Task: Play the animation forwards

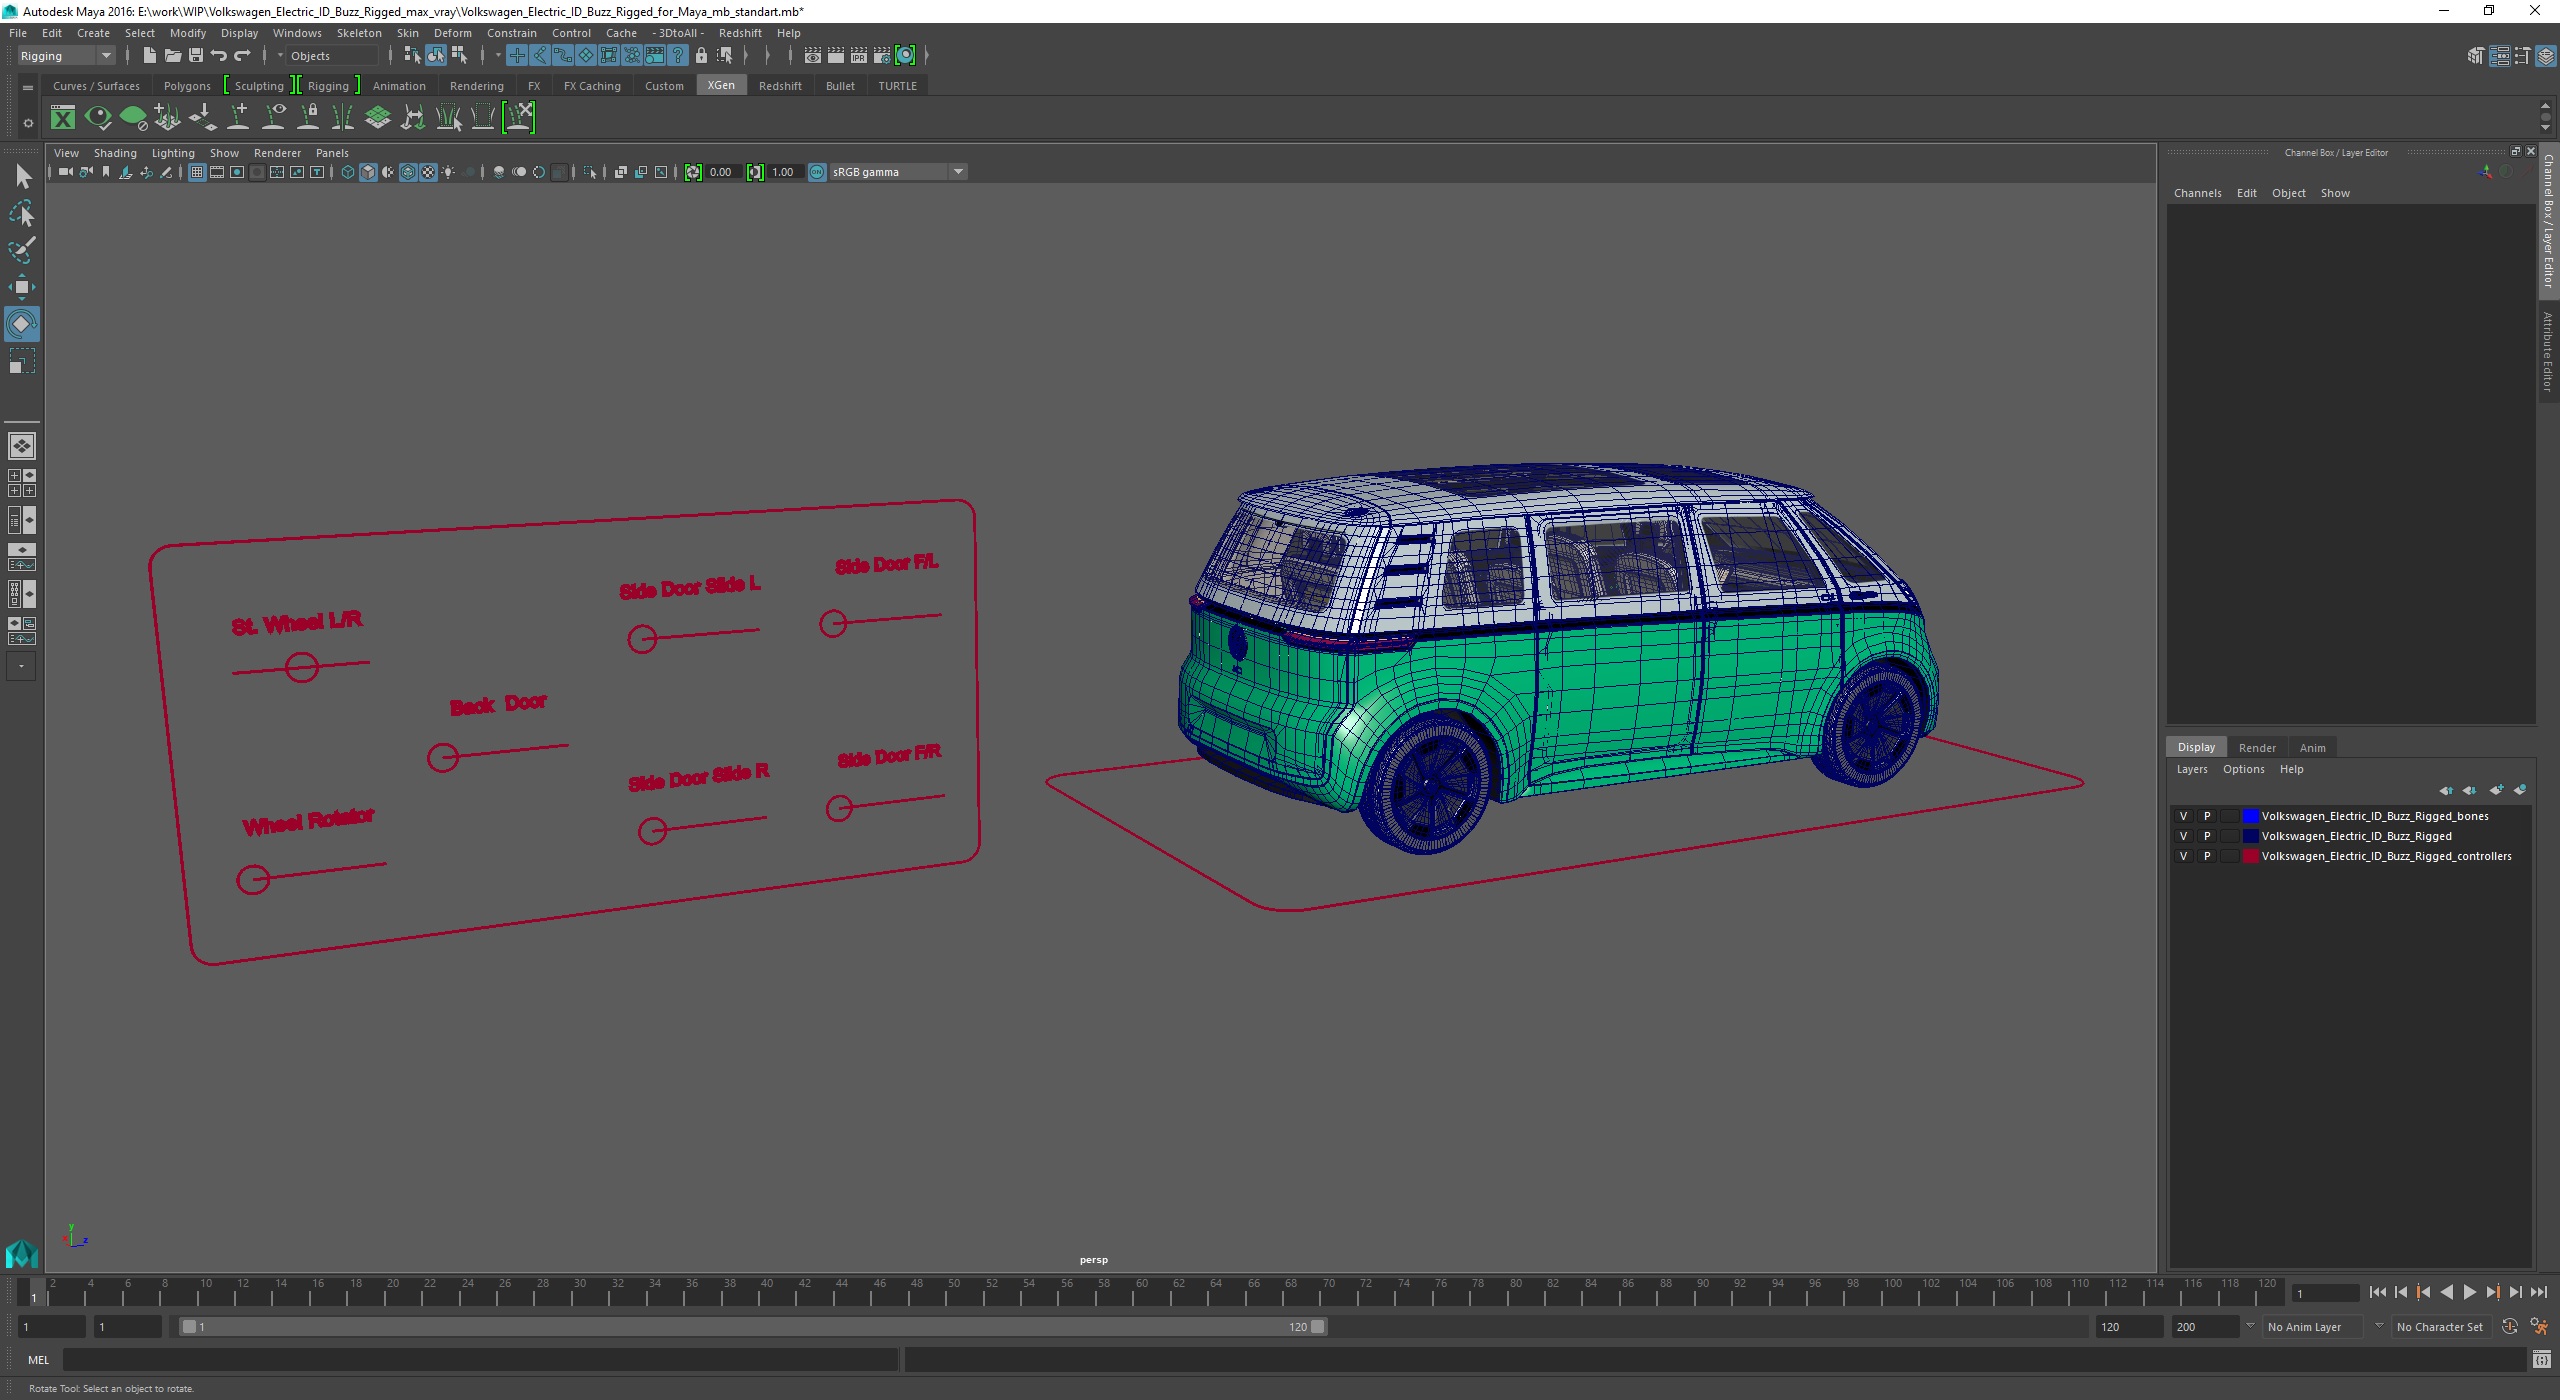Action: 2469,1293
